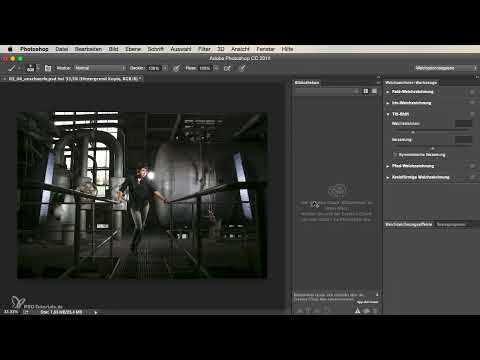Click the trash icon in Bibliotheken footer

(375, 311)
